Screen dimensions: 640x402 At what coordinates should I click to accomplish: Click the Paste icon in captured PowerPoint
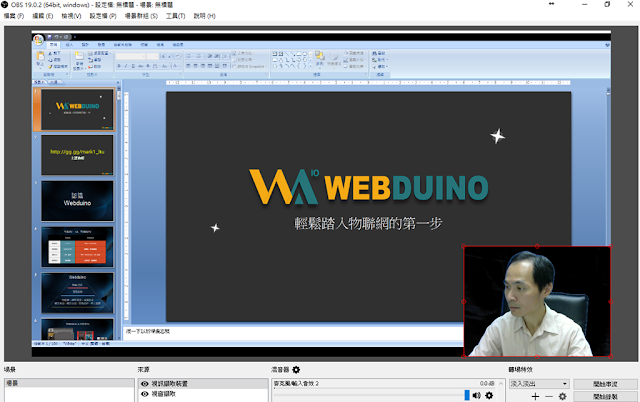coord(40,58)
